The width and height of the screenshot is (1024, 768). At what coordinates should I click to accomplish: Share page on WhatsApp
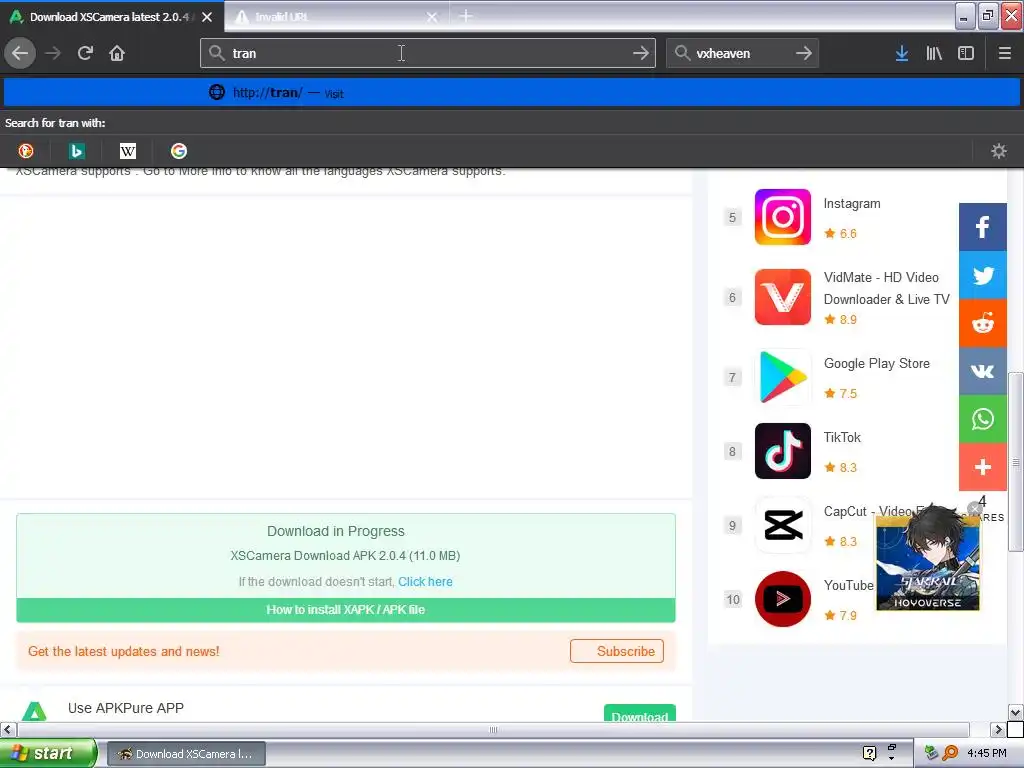[x=982, y=419]
